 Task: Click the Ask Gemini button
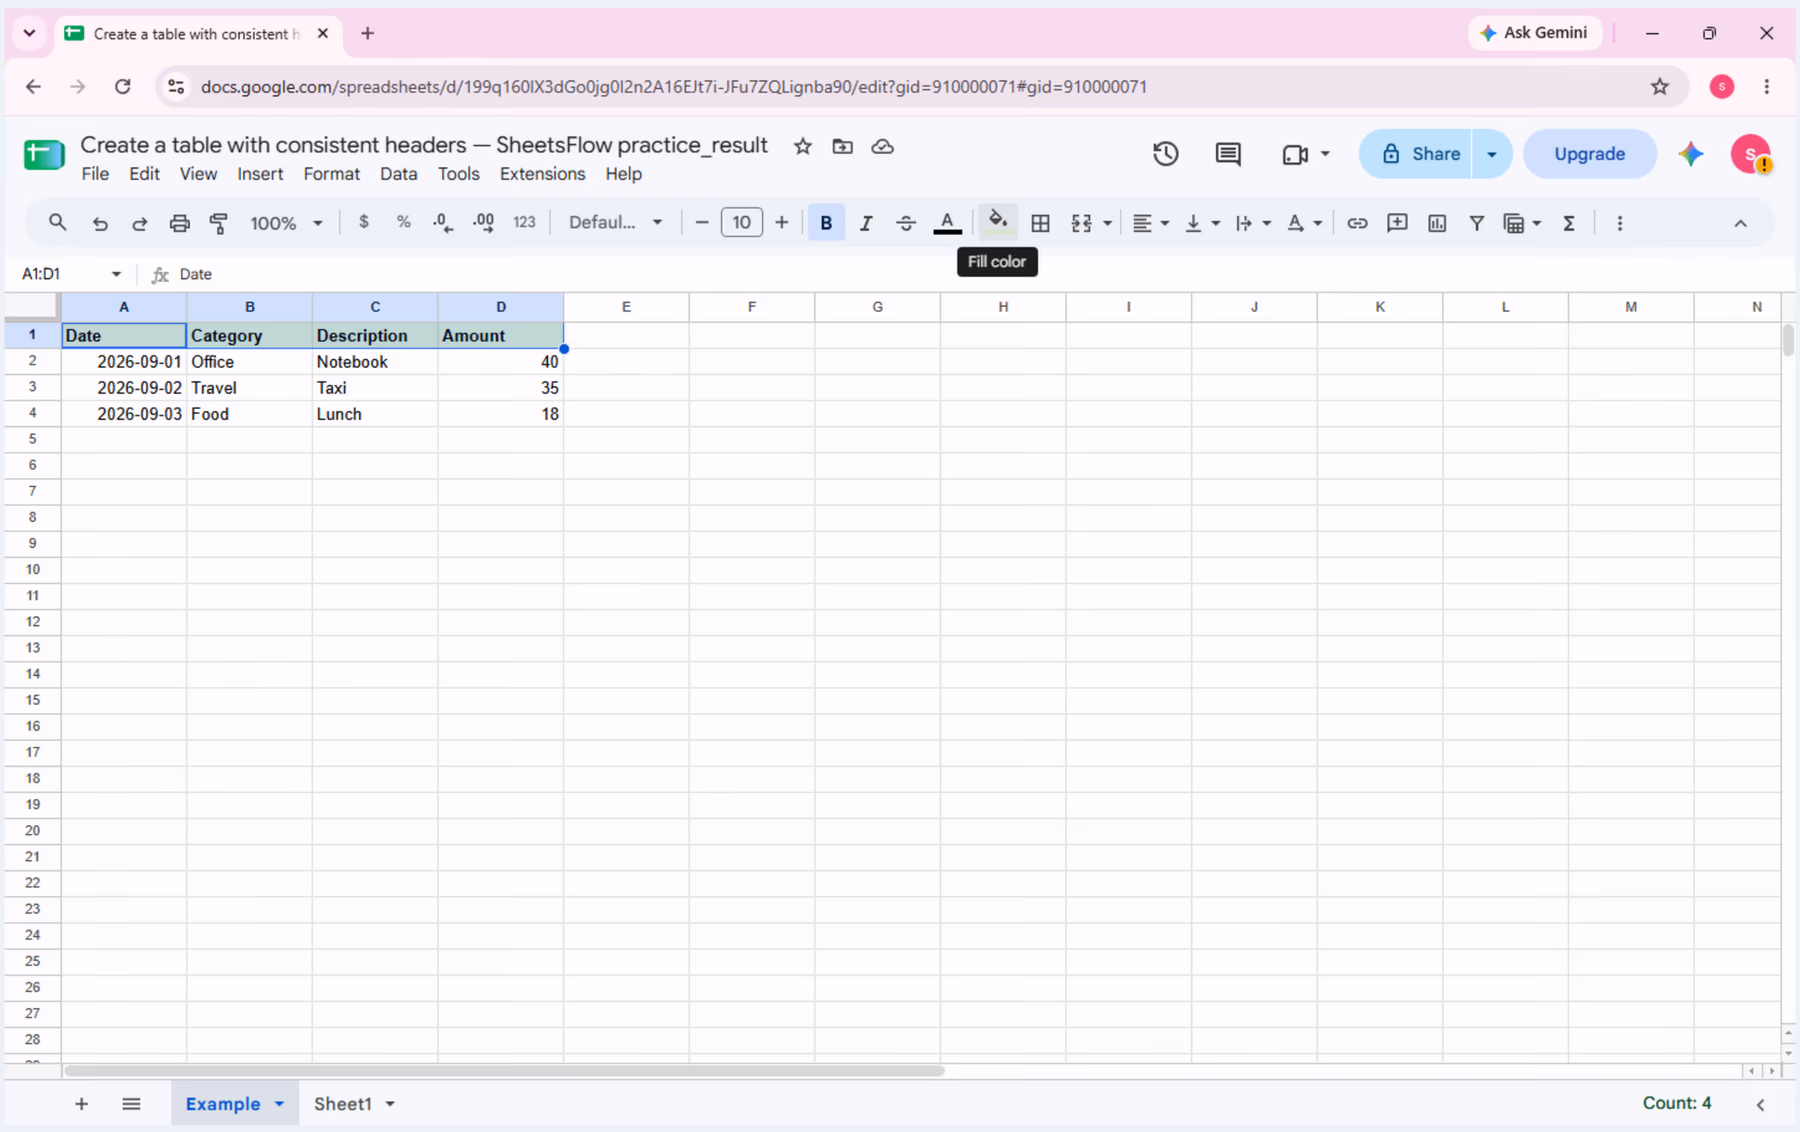tap(1534, 33)
